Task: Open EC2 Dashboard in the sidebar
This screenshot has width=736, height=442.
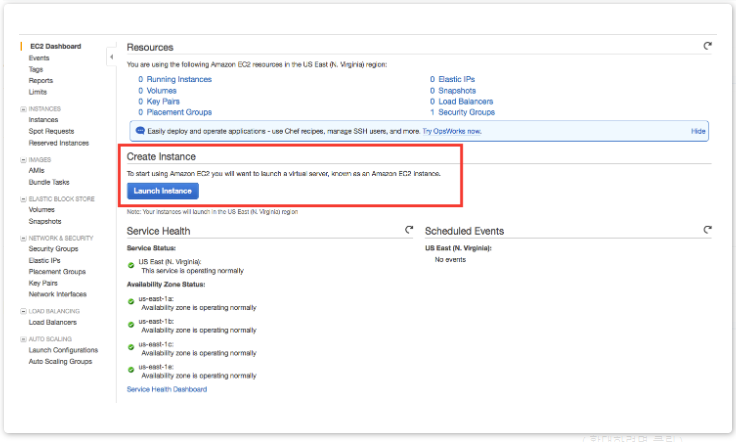Action: [55, 46]
